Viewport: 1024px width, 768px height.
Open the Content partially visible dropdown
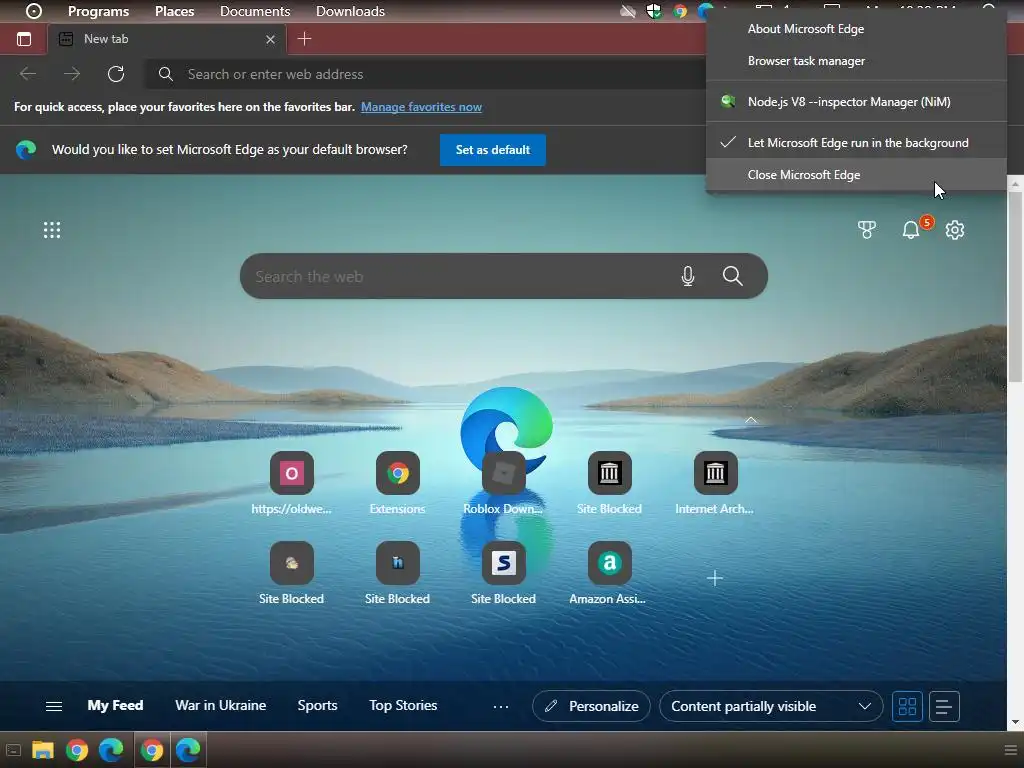[771, 706]
